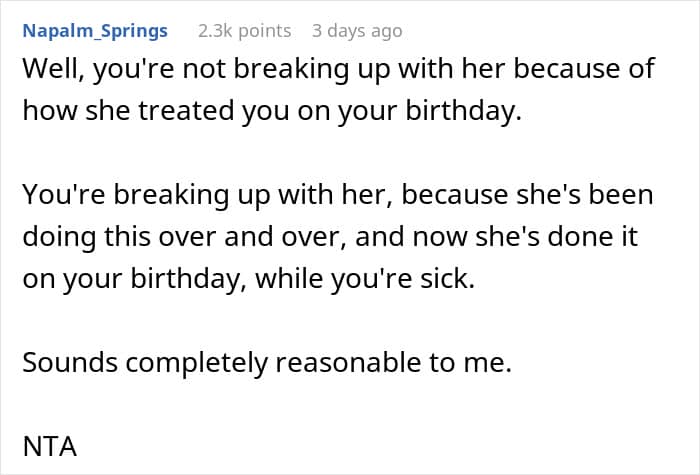Click the 2.3k points score

(x=244, y=31)
